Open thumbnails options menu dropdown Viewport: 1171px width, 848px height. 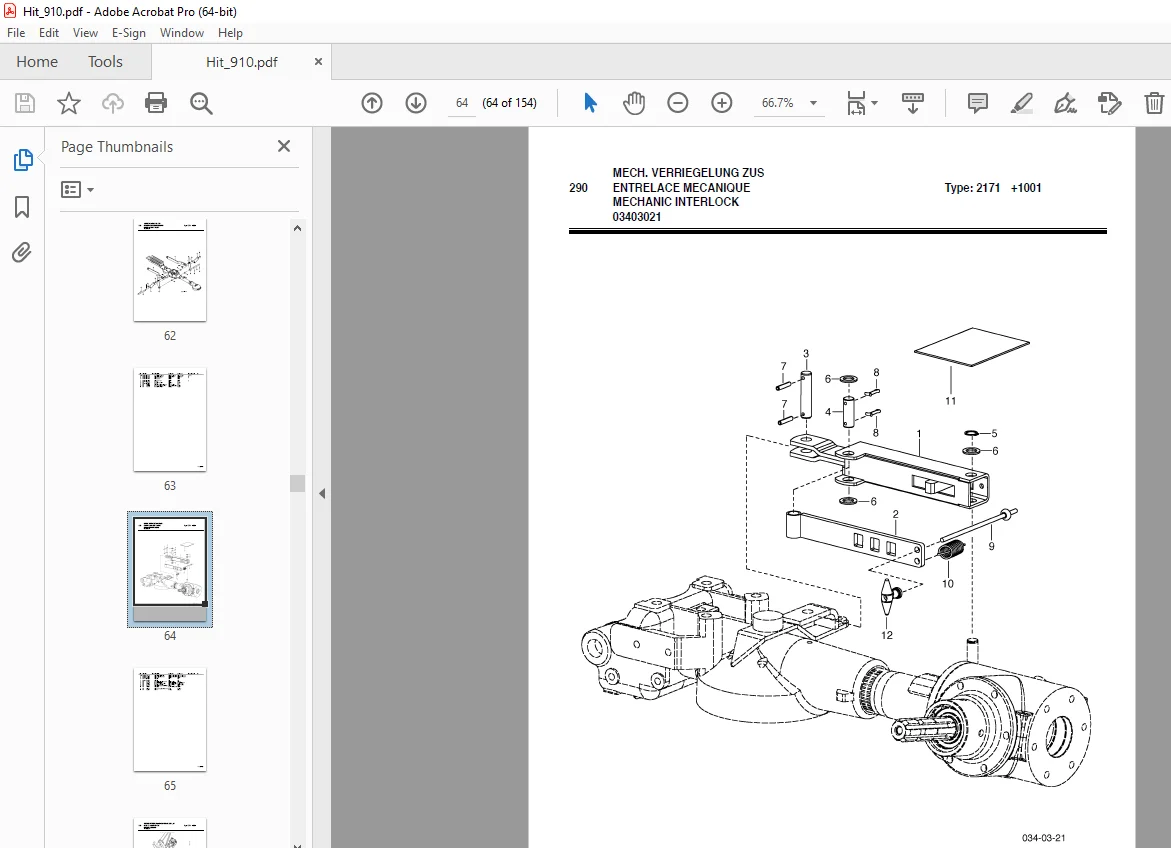[x=78, y=190]
